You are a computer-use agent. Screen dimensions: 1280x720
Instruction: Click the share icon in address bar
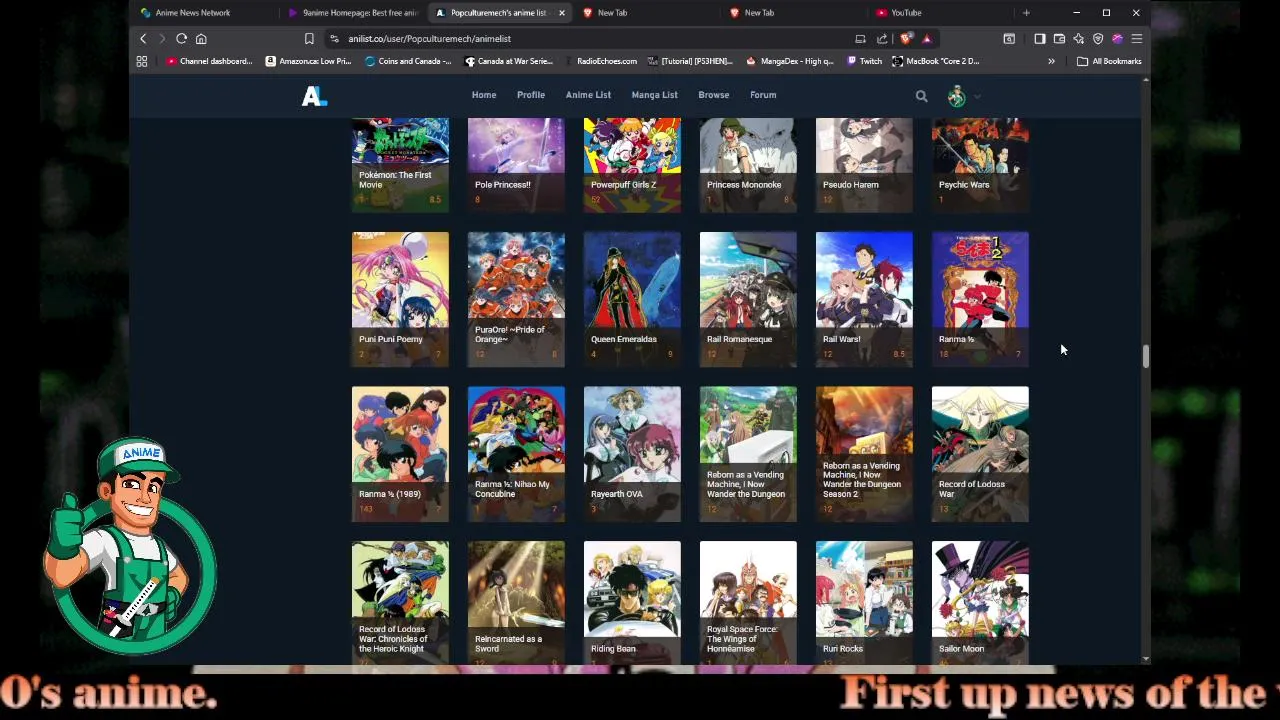[882, 39]
